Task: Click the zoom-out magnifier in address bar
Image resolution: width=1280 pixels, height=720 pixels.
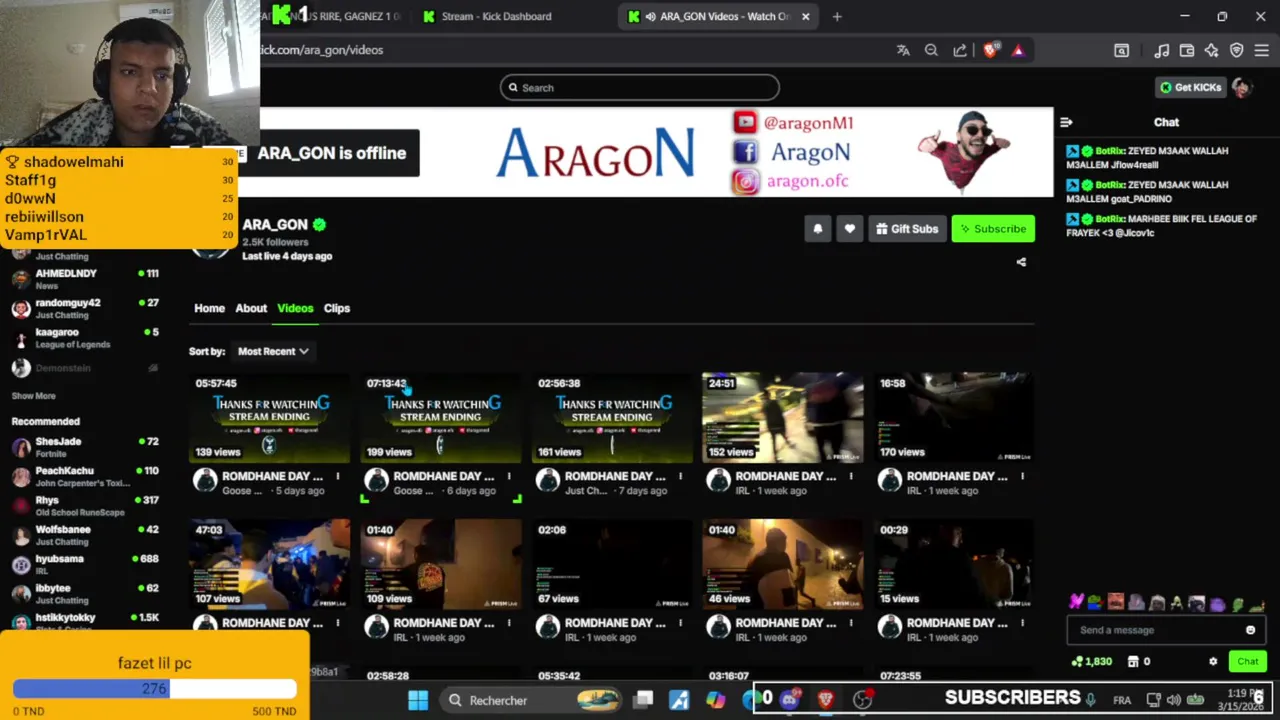Action: [x=931, y=50]
